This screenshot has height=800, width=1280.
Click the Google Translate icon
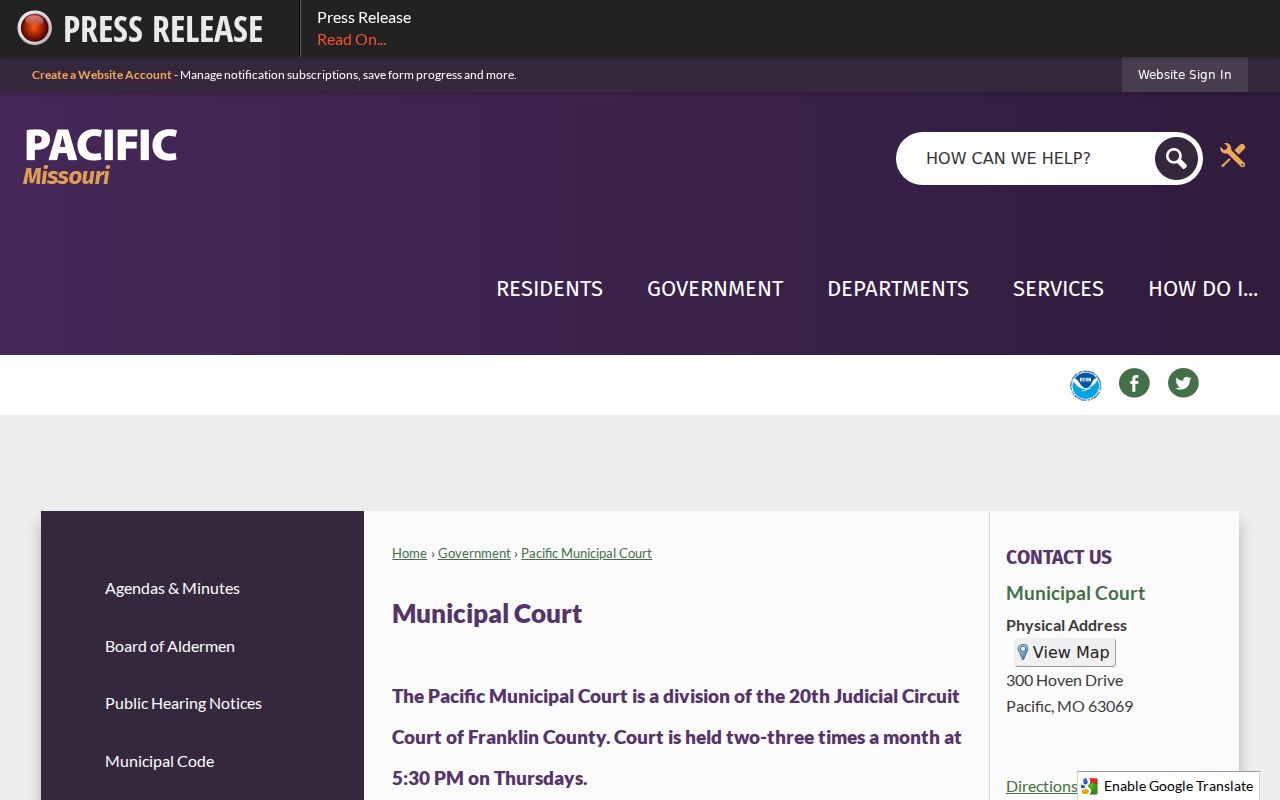[1090, 786]
